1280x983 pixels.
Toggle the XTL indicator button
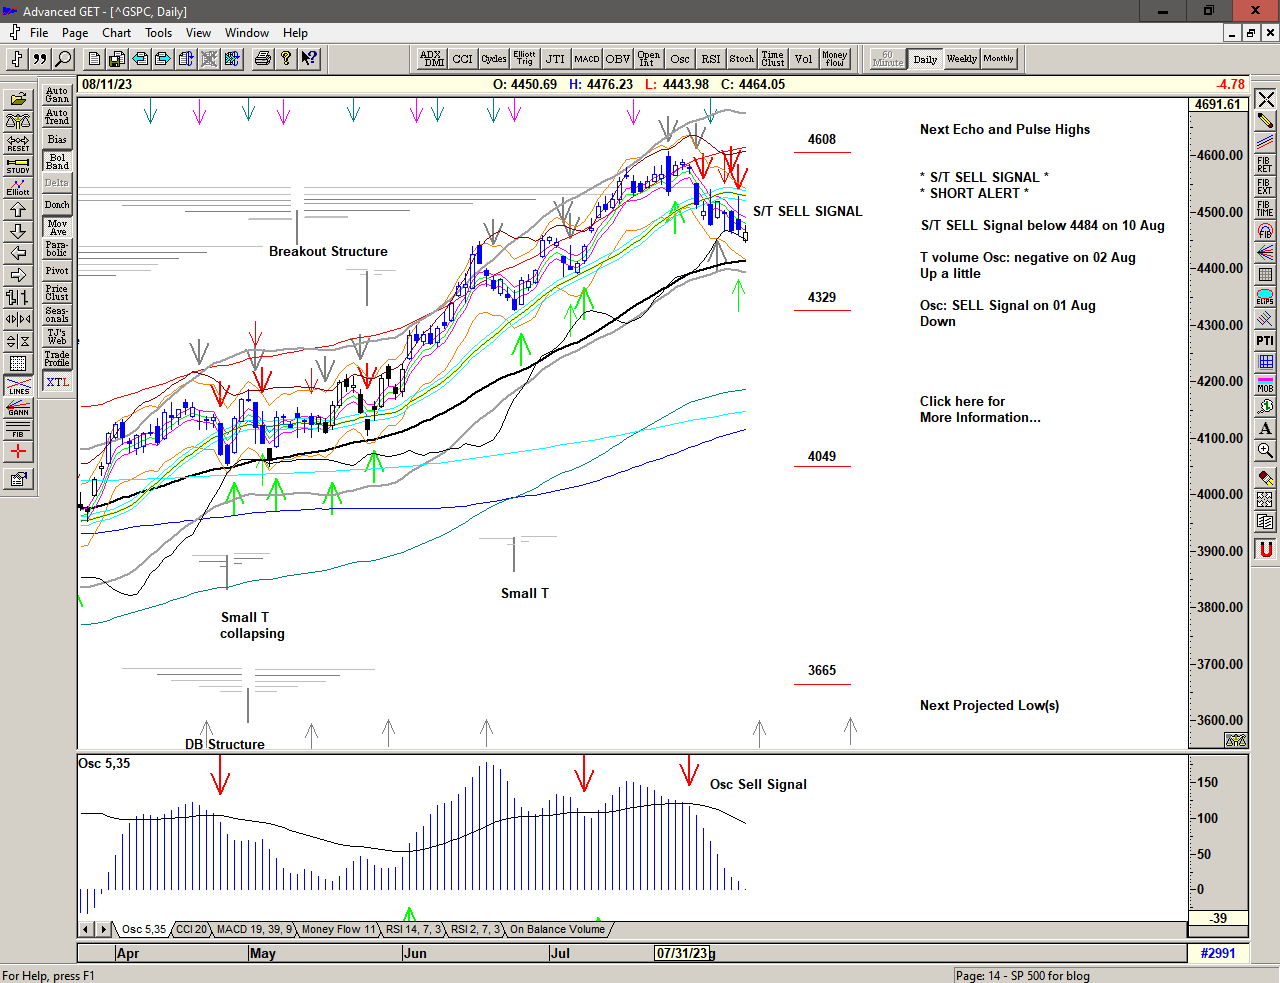click(57, 382)
